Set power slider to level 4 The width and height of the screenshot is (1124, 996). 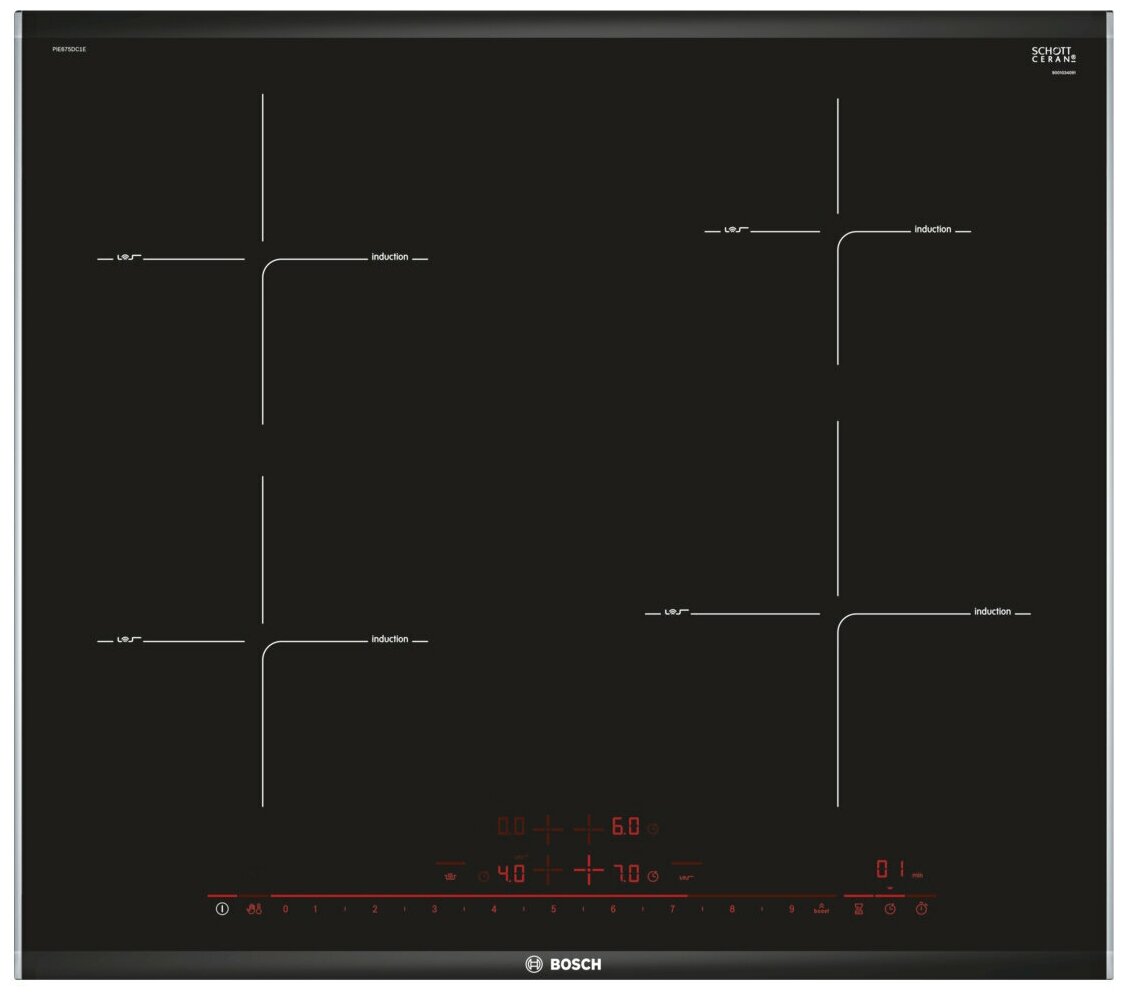pos(494,909)
